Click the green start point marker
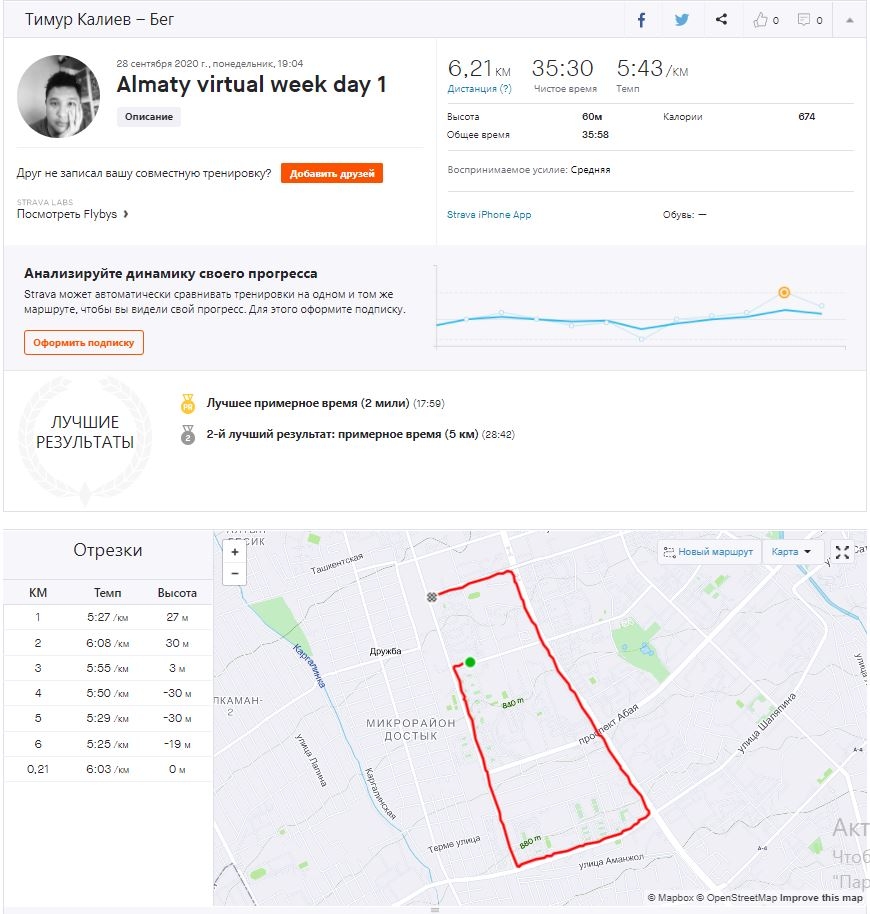 [x=469, y=661]
